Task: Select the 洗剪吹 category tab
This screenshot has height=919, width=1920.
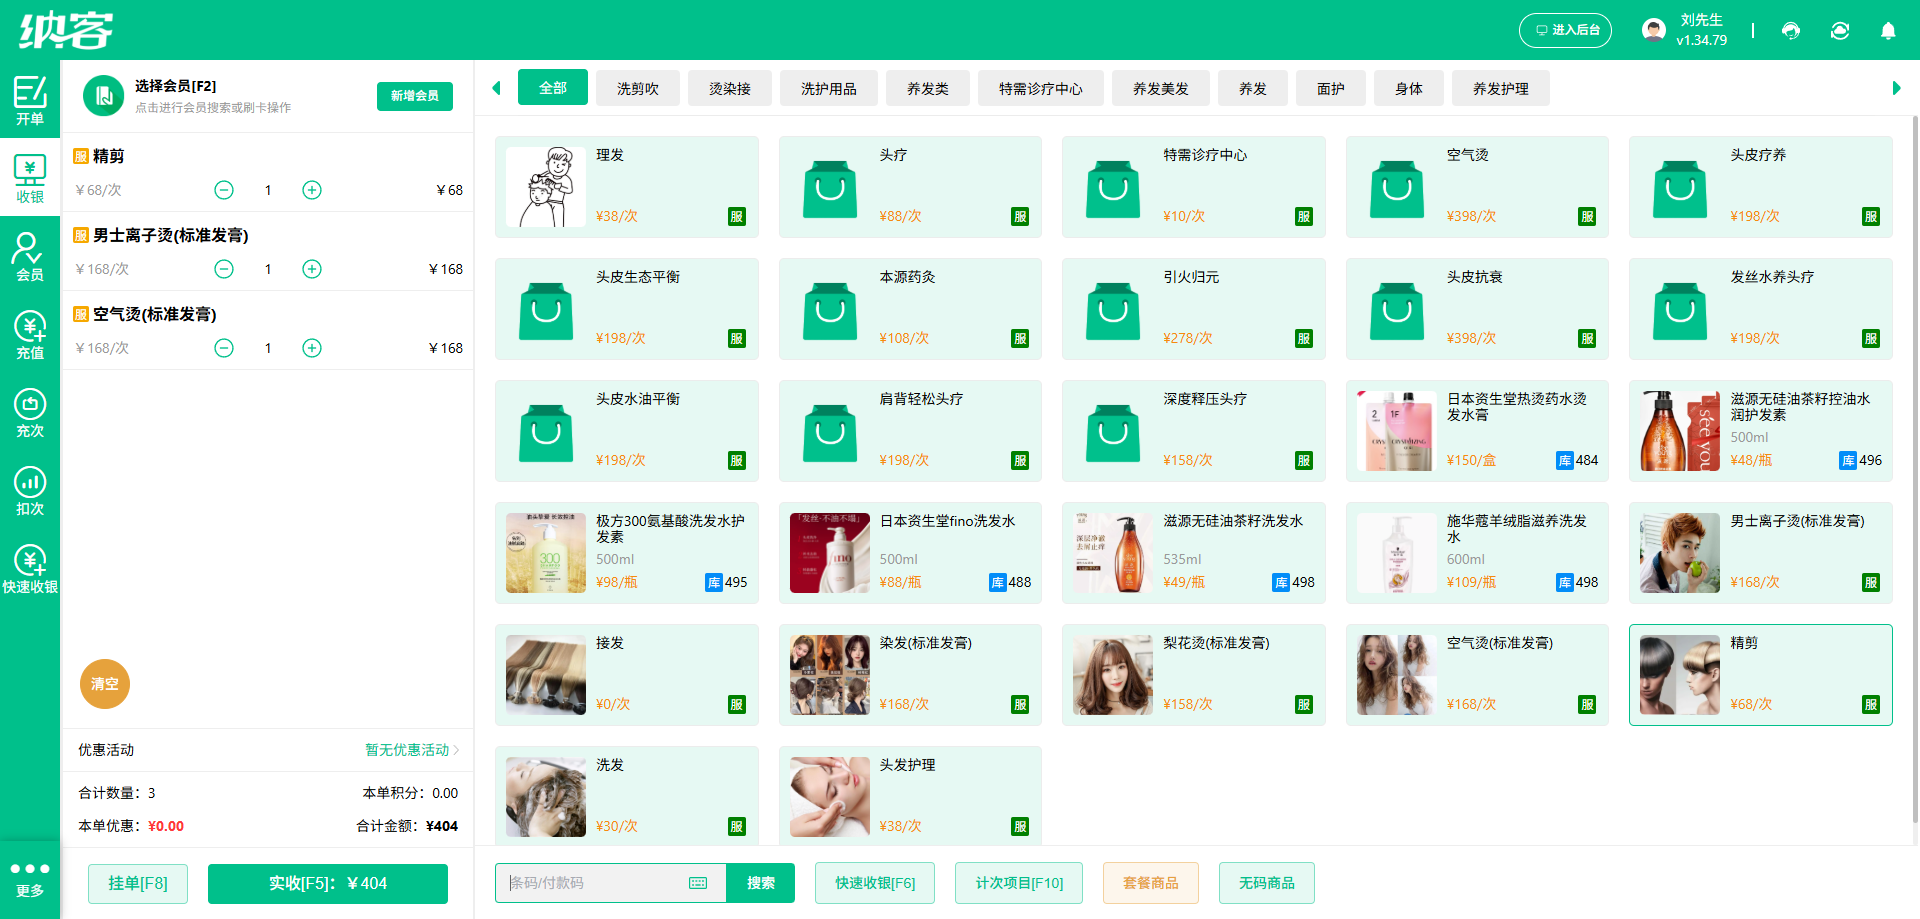Action: pyautogui.click(x=638, y=88)
